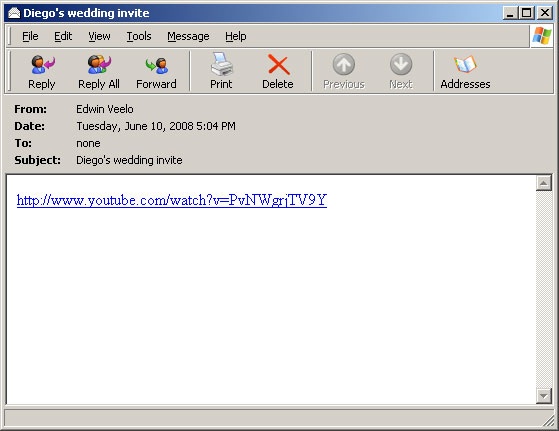Open the Addresses book icon

pos(465,65)
